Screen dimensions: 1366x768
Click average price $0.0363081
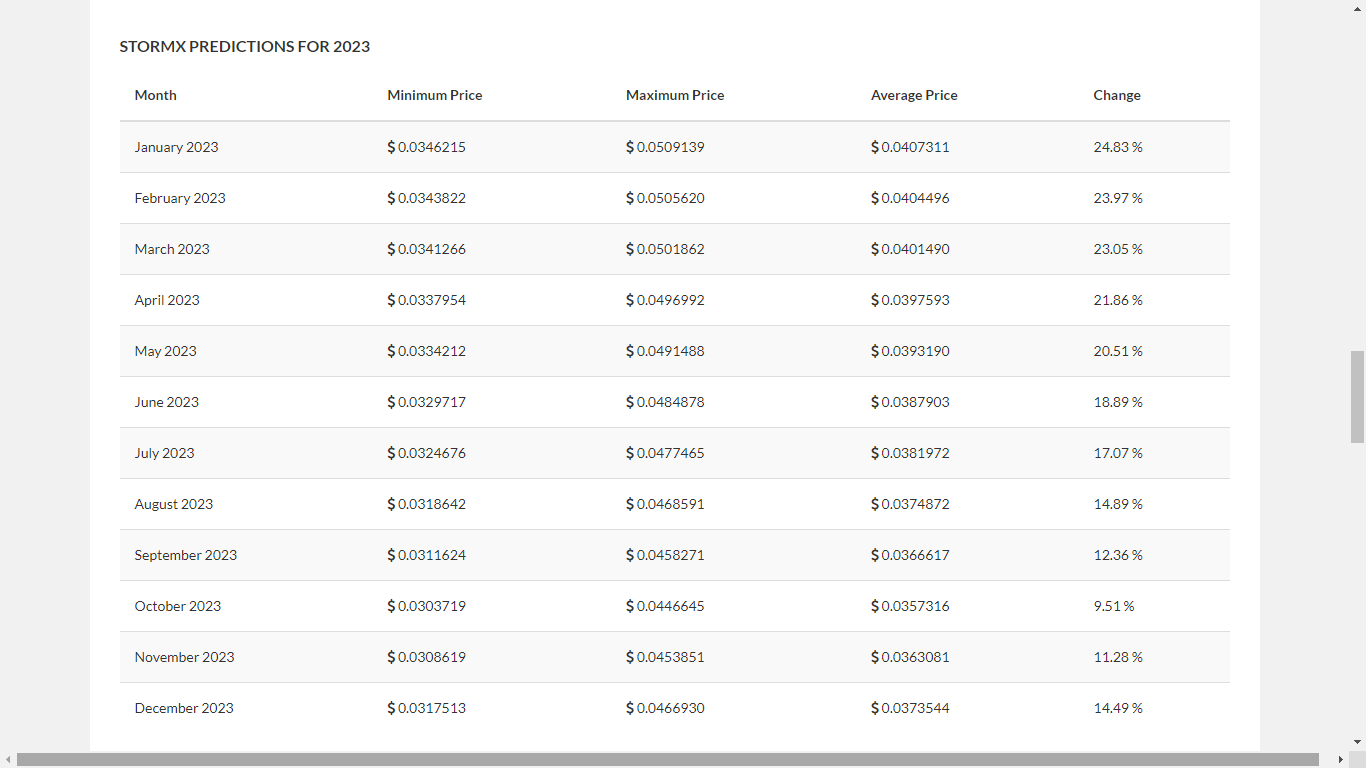coord(911,657)
